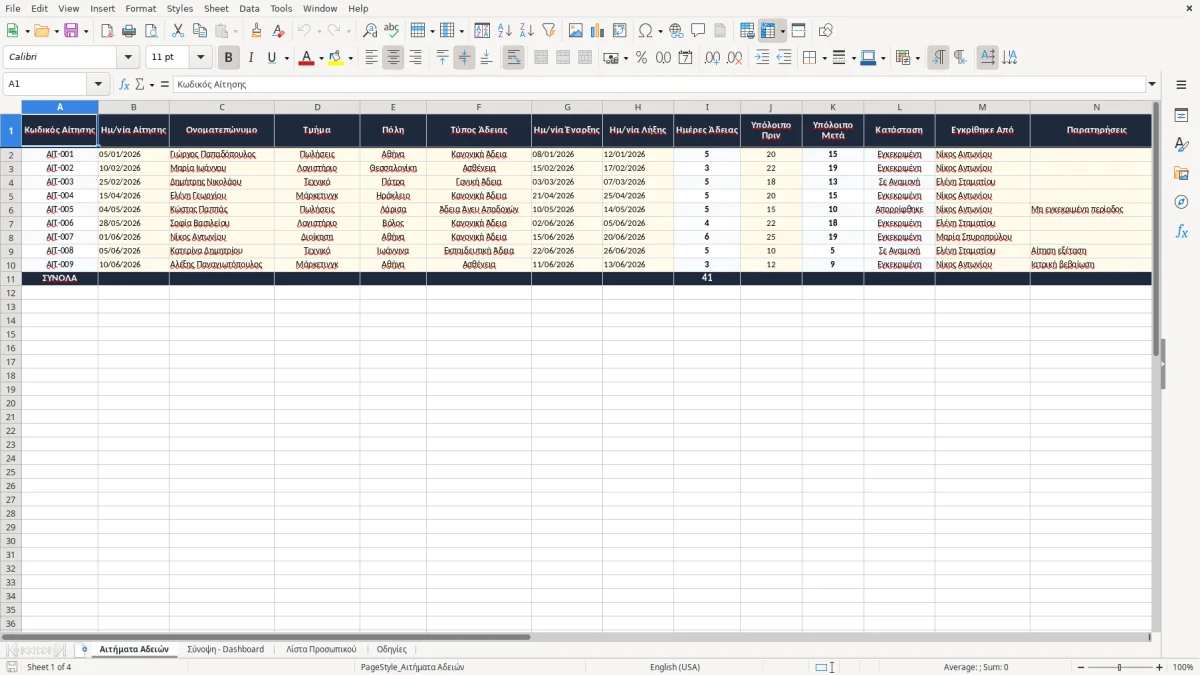Click the Format as Percent icon

[x=641, y=58]
